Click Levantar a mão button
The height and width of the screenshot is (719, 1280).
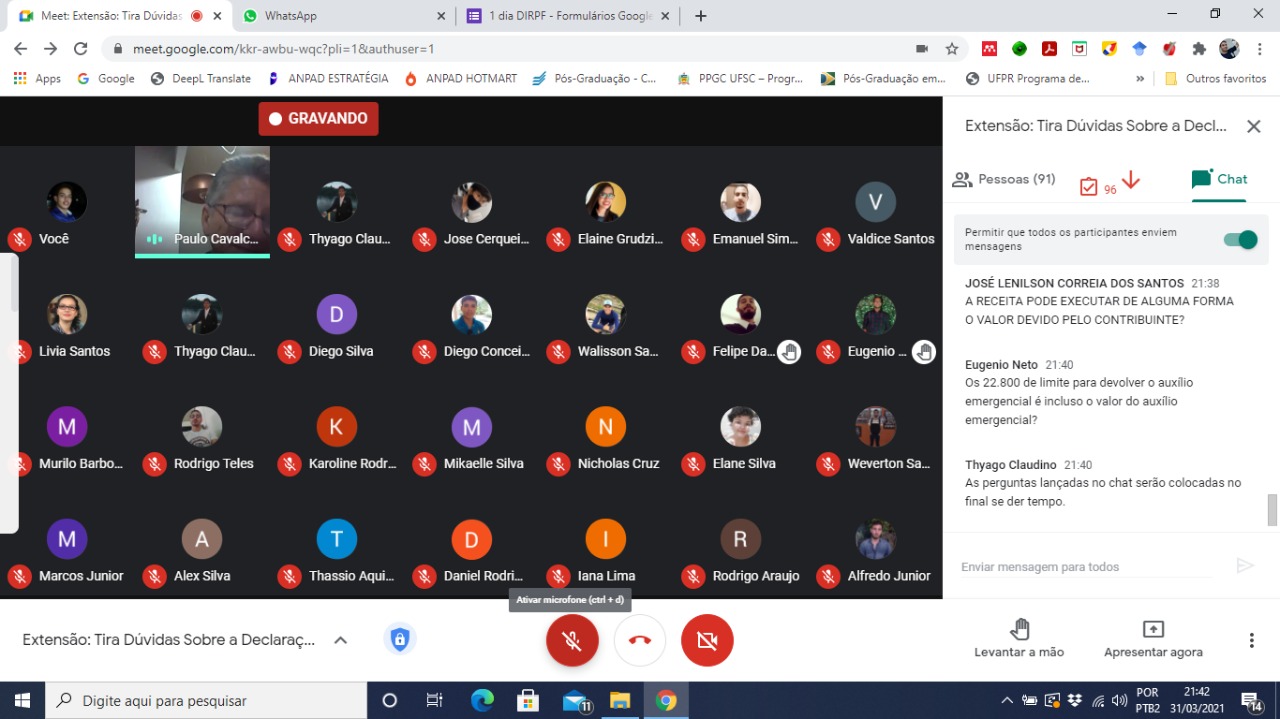click(1019, 638)
